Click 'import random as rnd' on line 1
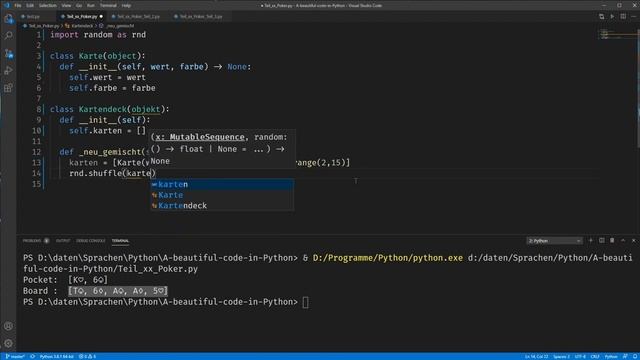The width and height of the screenshot is (640, 360). (98, 35)
